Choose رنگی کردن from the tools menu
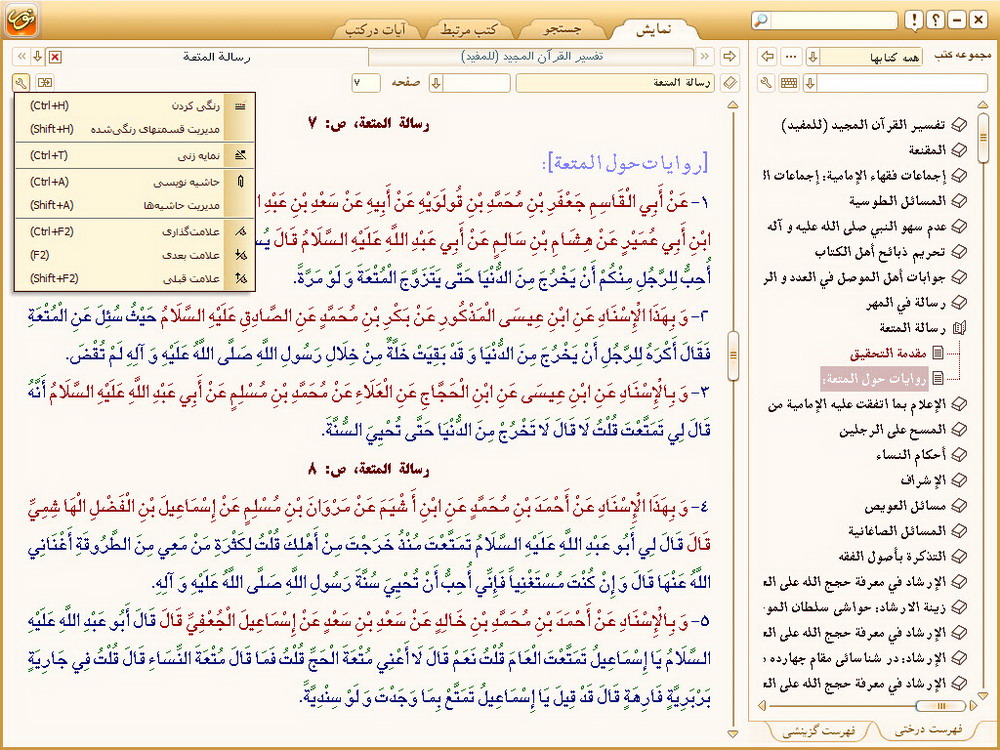Image resolution: width=1000 pixels, height=750 pixels. coord(135,106)
